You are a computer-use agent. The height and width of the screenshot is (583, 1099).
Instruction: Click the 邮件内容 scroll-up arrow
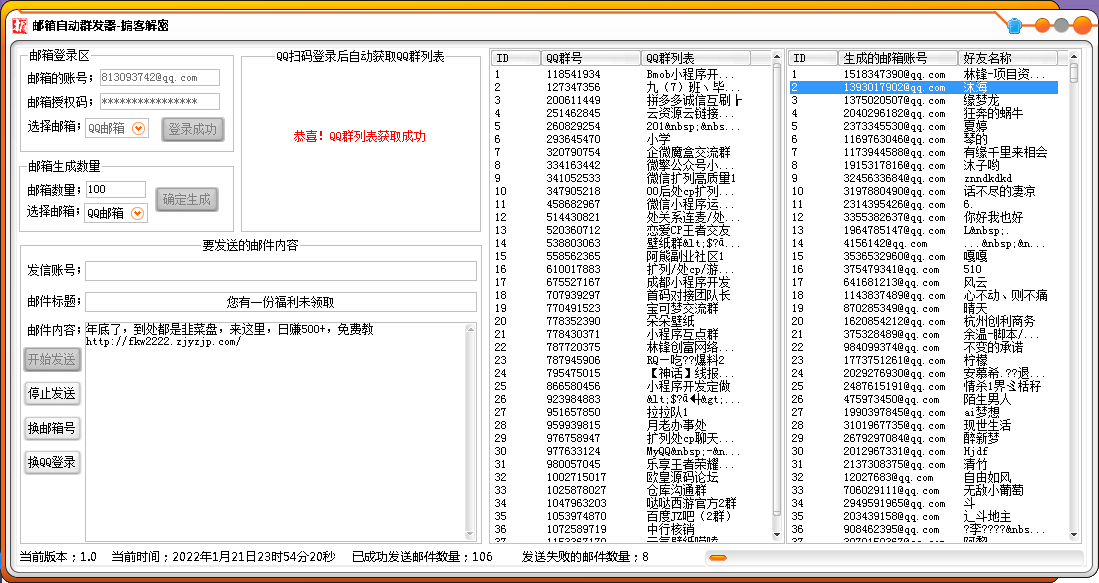point(471,329)
